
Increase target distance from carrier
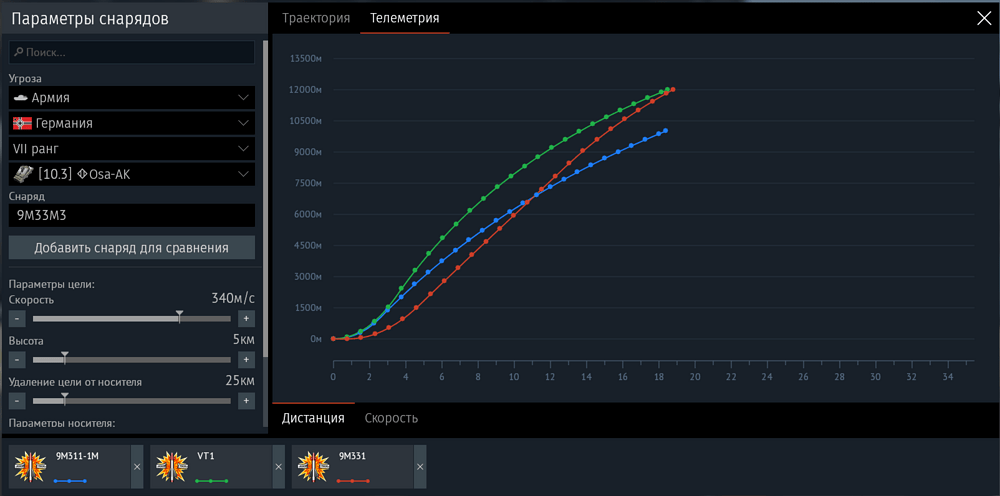click(246, 401)
